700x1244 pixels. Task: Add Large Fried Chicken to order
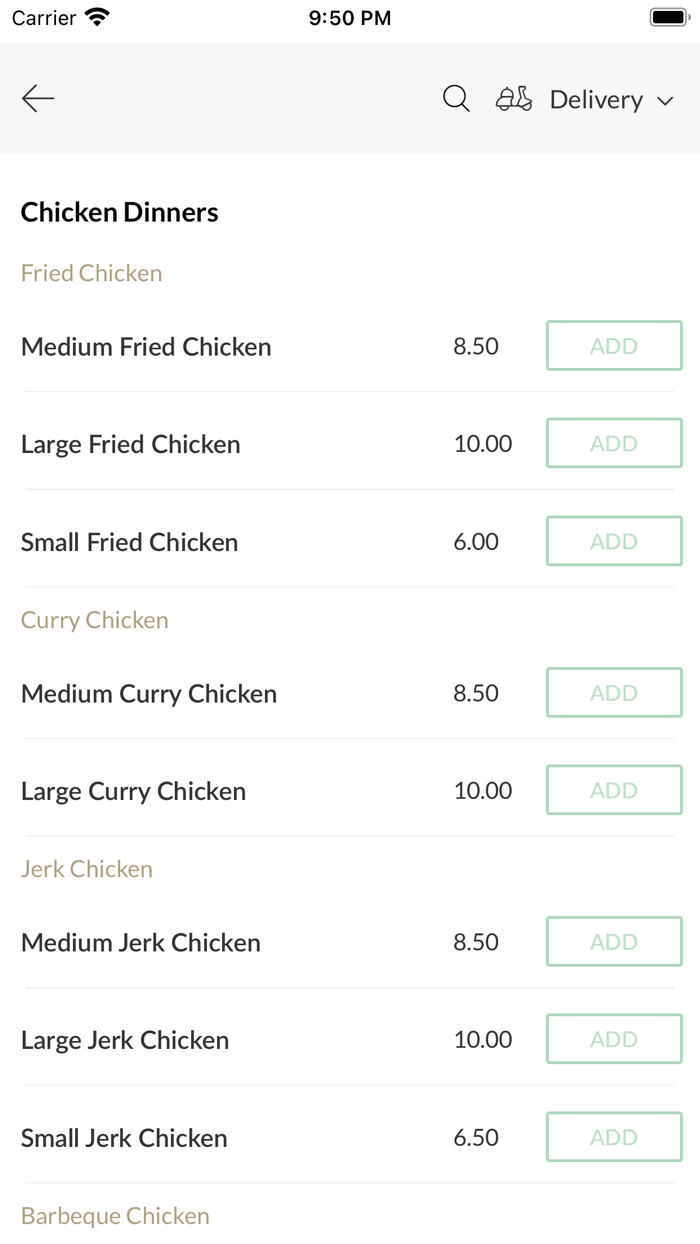coord(614,443)
